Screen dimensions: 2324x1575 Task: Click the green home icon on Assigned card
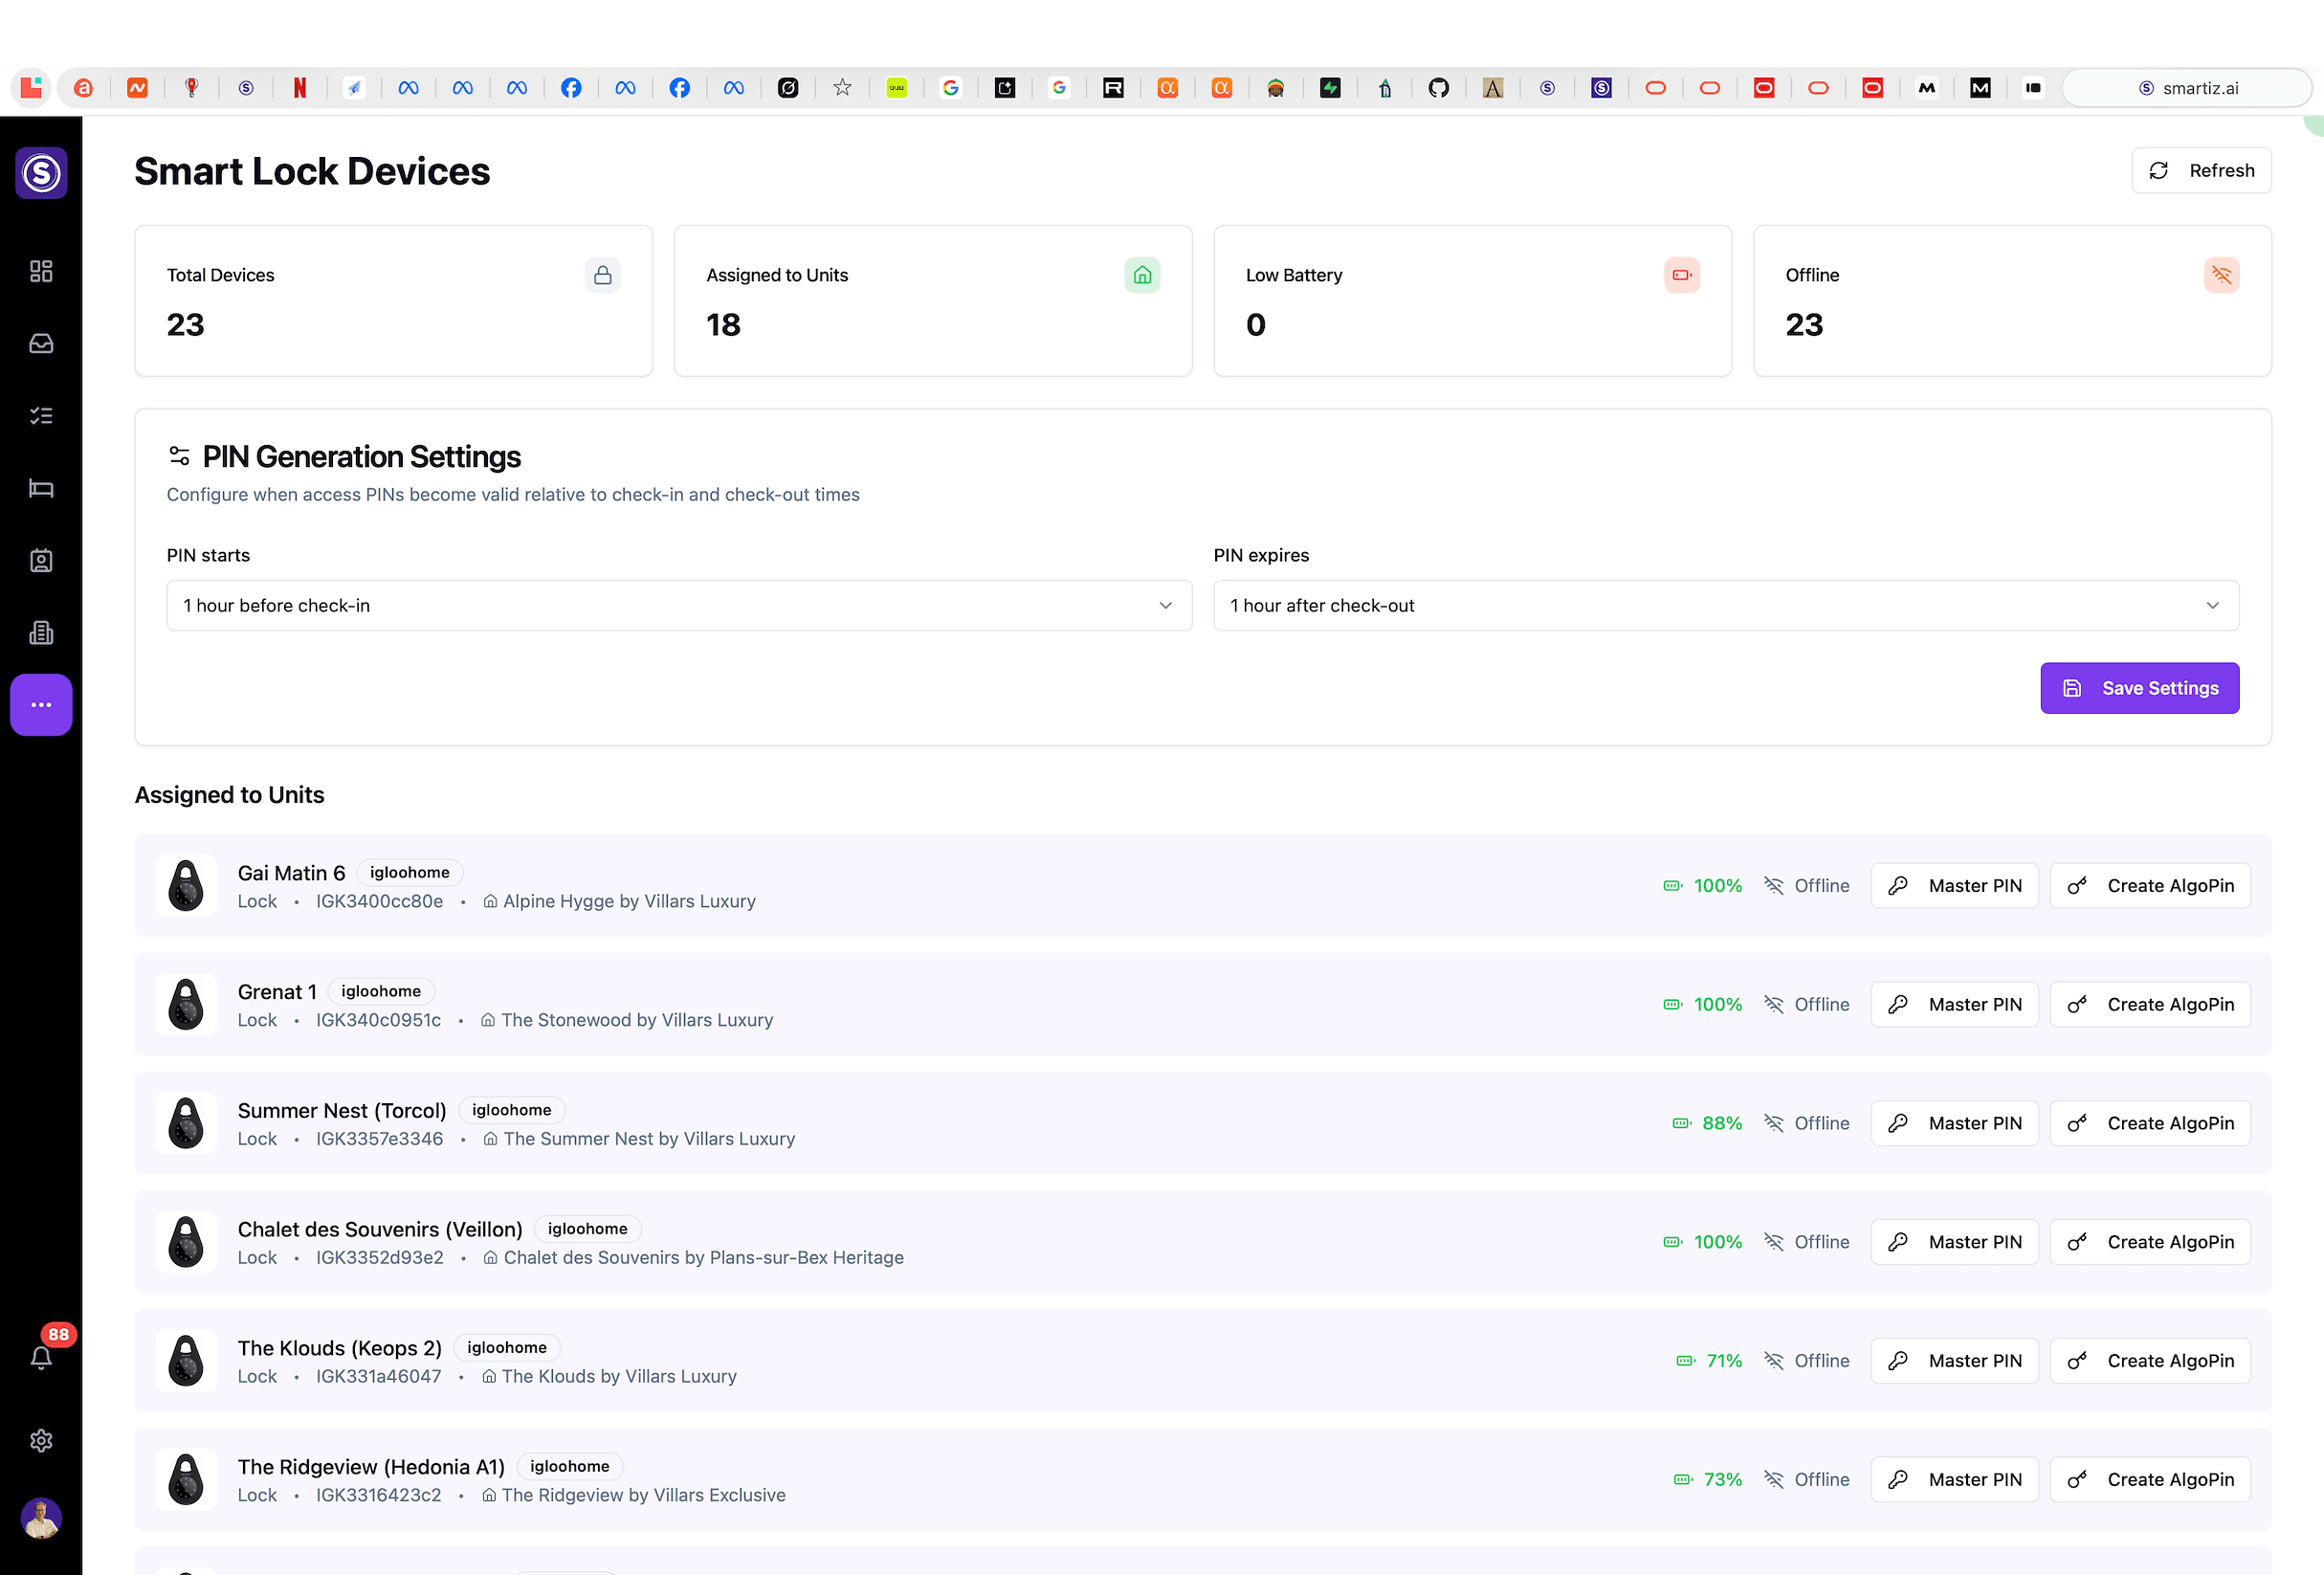pos(1142,275)
